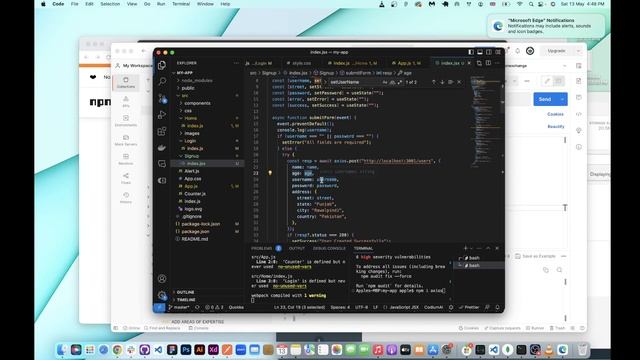The height and width of the screenshot is (360, 640).
Task: Open the Terminal menu in menu bar
Action: pos(181,4)
